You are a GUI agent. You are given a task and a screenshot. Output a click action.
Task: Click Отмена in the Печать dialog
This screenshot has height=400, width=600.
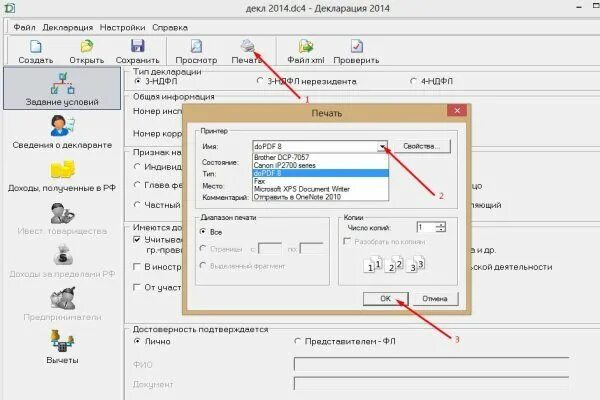click(x=435, y=299)
